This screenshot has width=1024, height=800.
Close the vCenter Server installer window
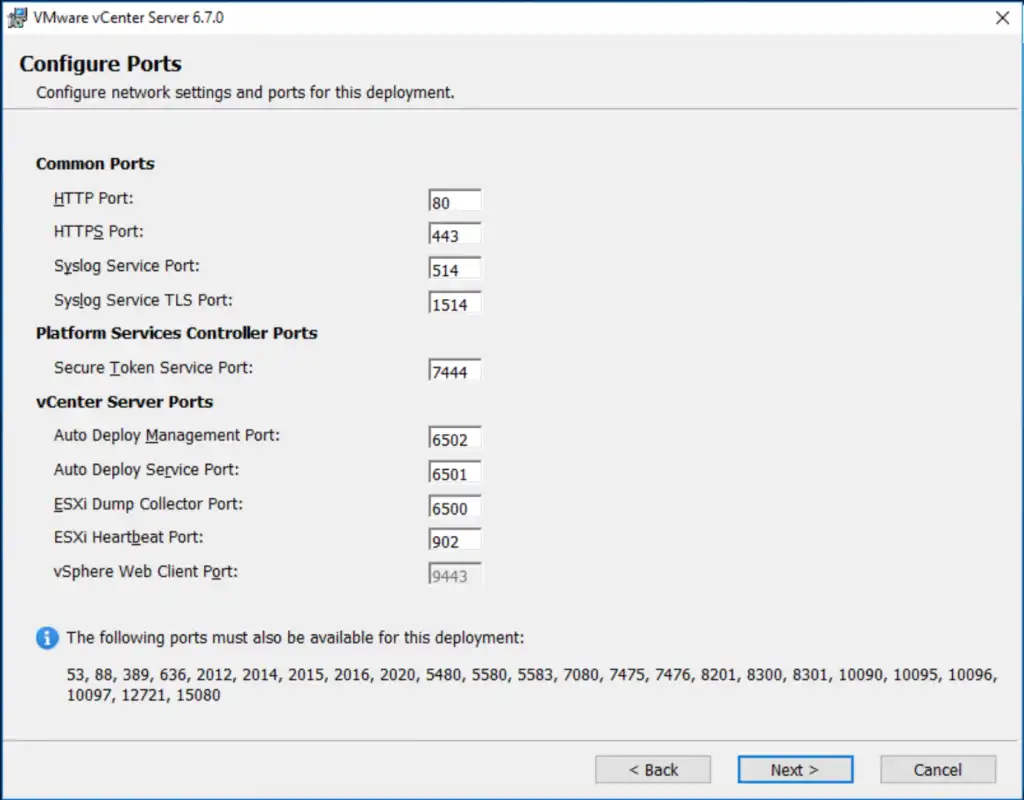pyautogui.click(x=1002, y=18)
